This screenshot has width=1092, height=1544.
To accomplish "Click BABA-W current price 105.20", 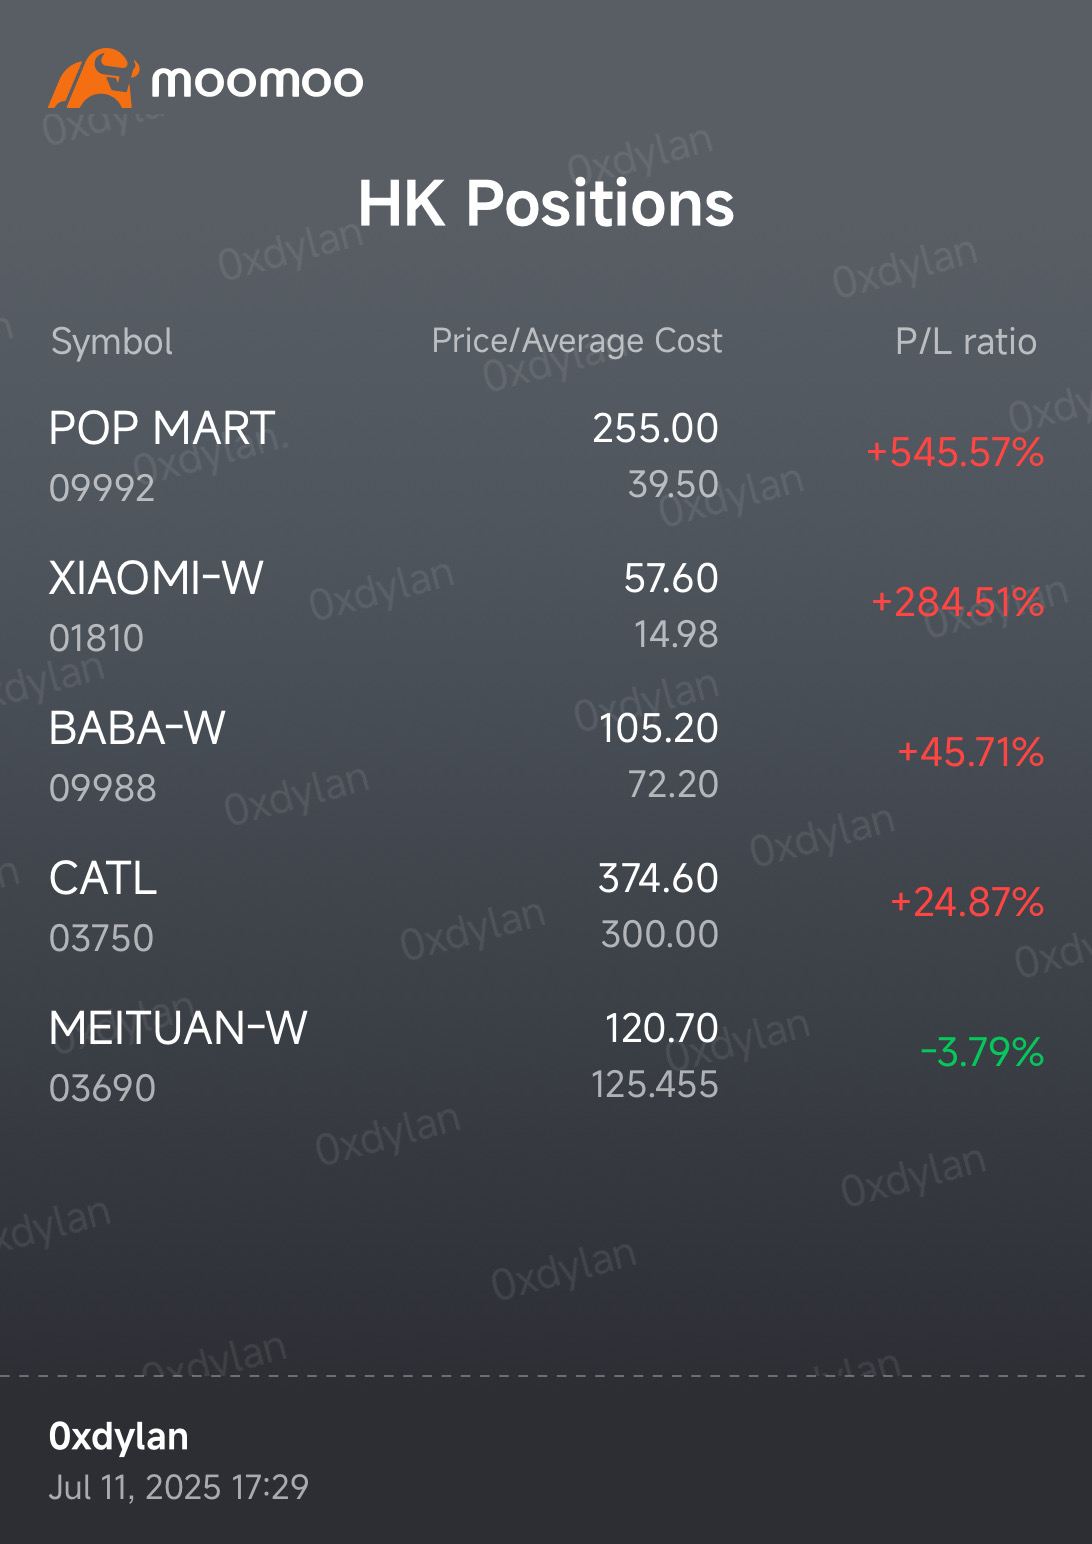I will coord(659,728).
